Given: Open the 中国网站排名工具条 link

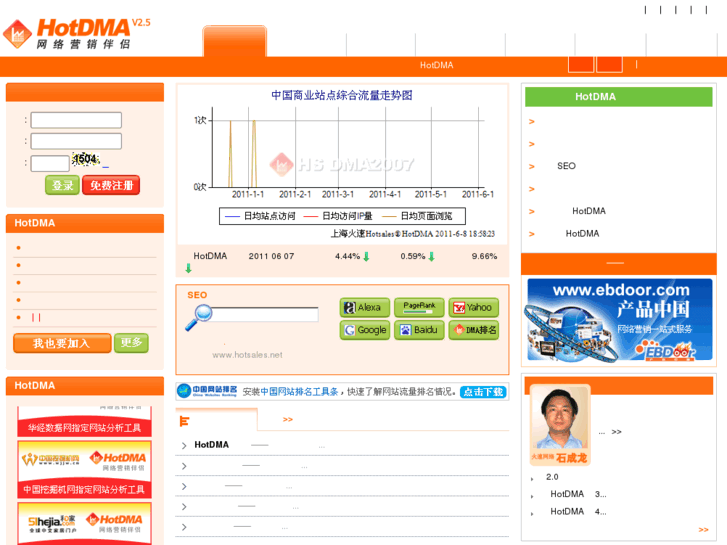Looking at the screenshot, I should pos(299,392).
